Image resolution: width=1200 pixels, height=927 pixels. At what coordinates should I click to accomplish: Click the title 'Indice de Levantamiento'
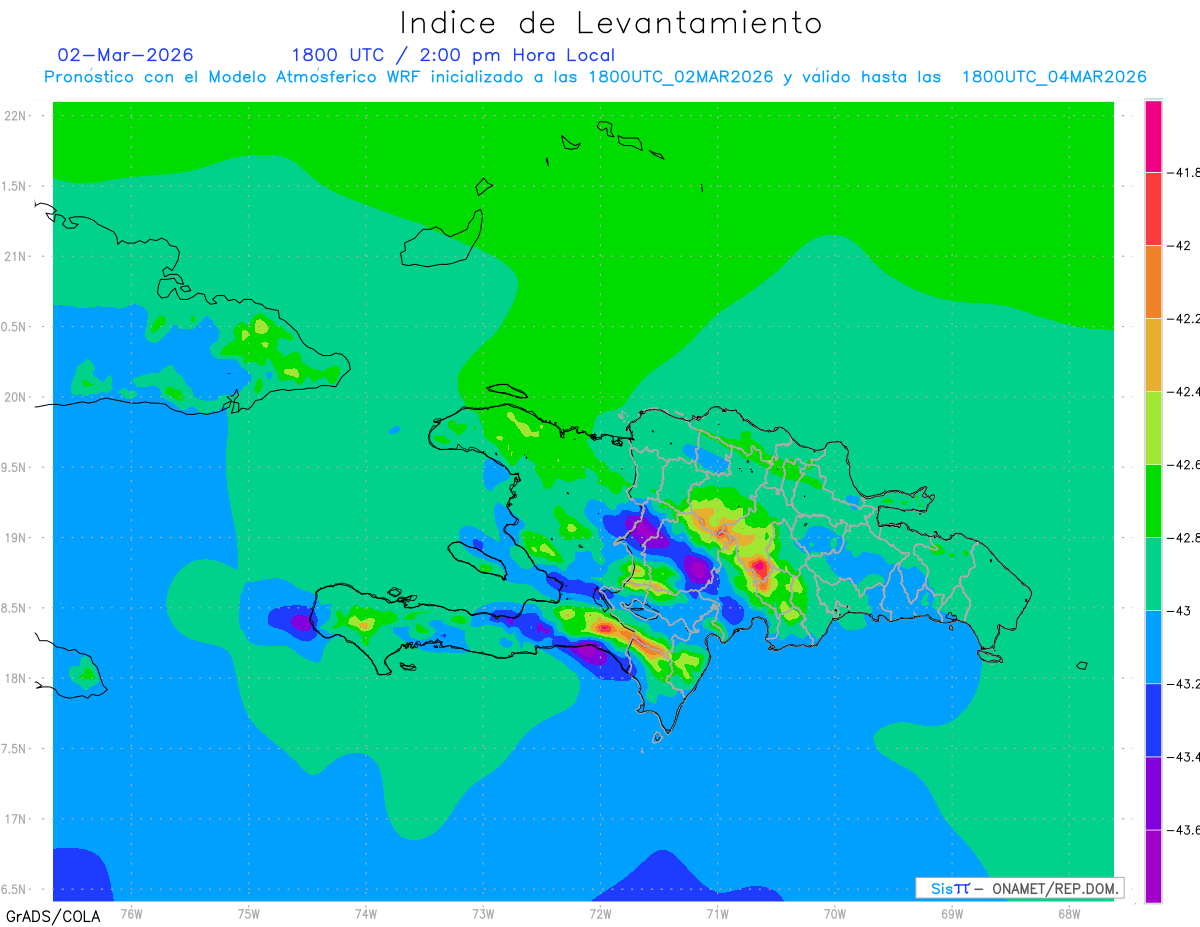point(611,23)
